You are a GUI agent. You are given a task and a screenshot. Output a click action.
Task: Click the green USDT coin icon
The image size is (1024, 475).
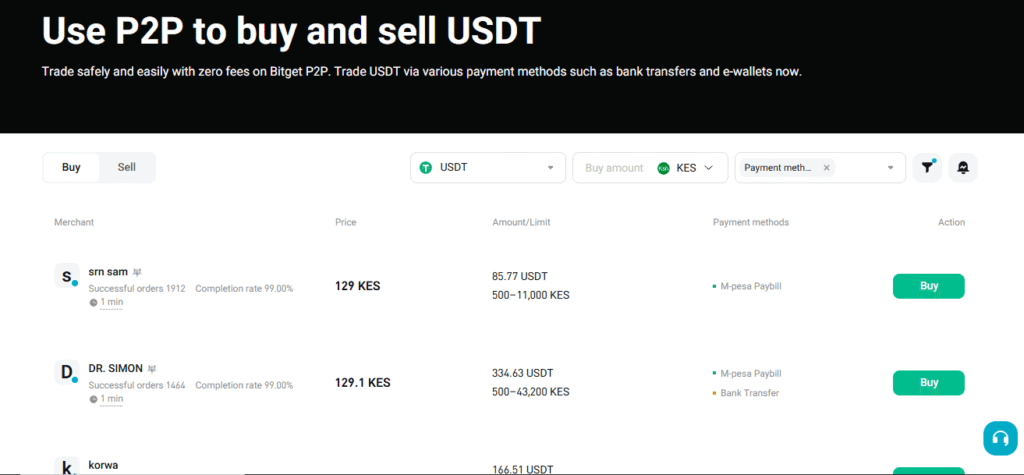click(x=426, y=168)
